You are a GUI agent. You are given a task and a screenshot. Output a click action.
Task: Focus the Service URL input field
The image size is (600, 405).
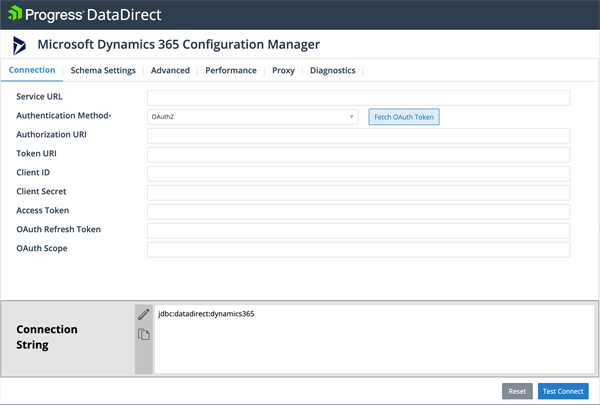pyautogui.click(x=358, y=98)
